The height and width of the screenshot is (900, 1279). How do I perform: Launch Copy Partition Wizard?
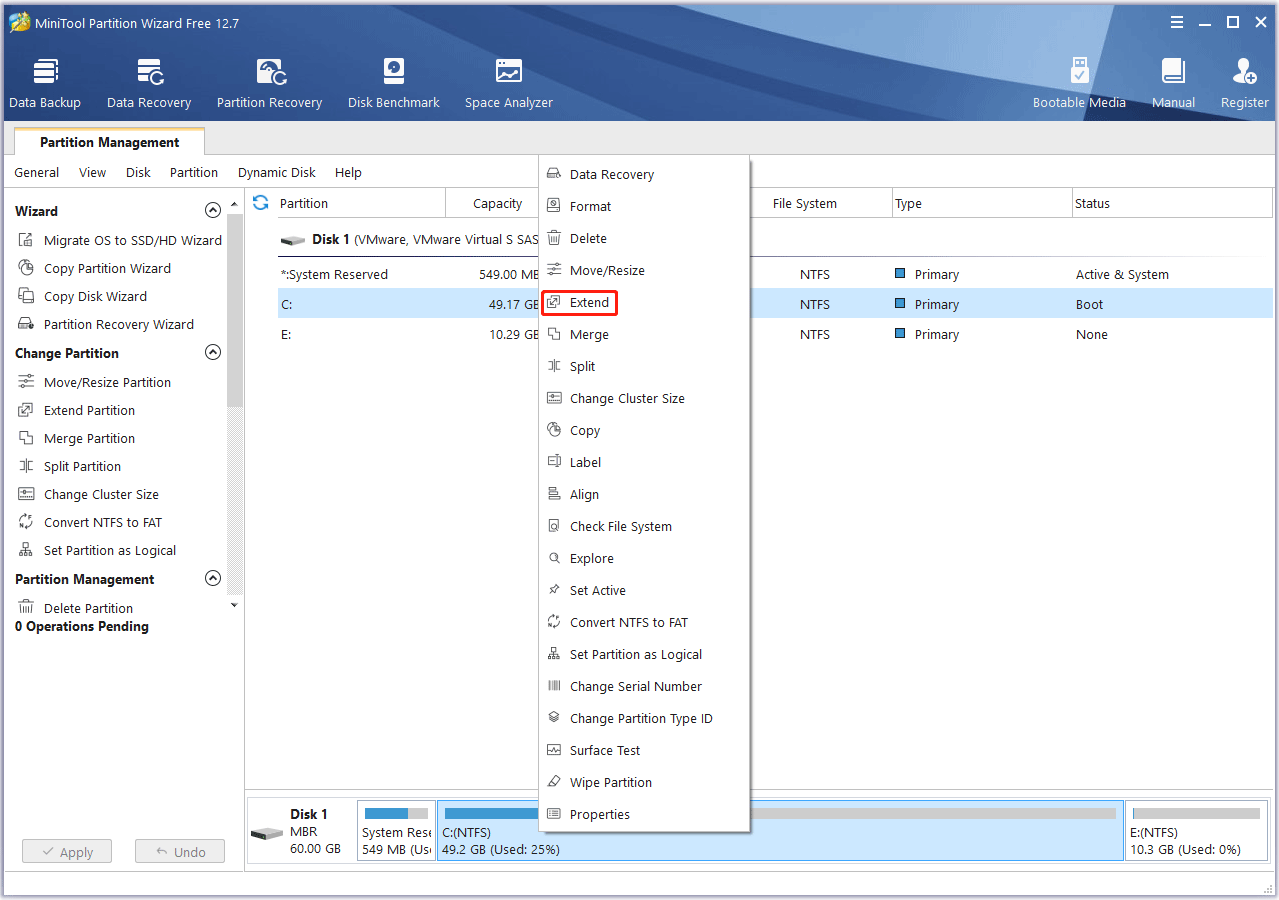[x=95, y=268]
